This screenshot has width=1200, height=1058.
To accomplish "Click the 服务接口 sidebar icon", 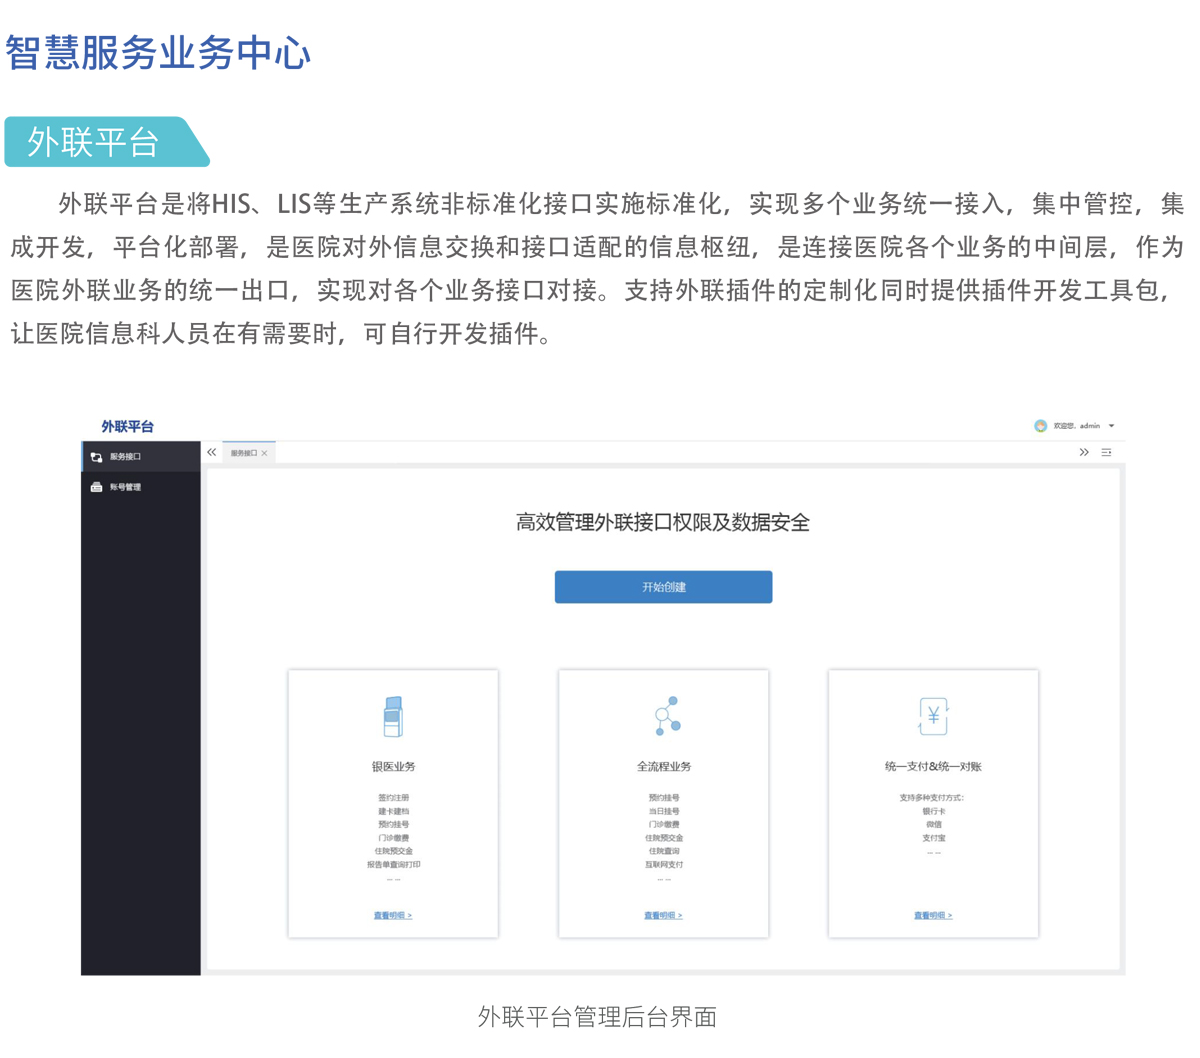I will 97,457.
